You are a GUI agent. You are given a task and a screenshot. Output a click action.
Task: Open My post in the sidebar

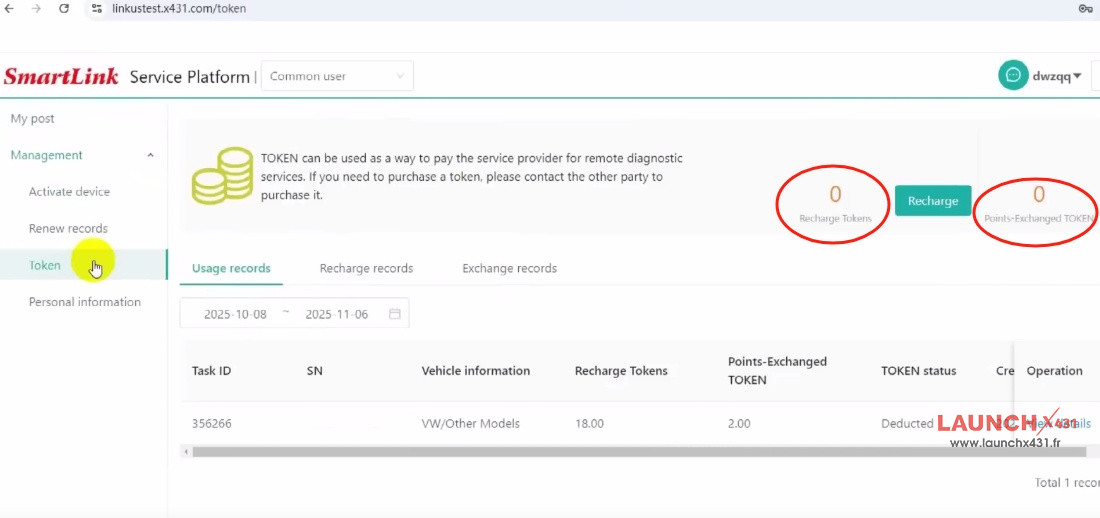(x=32, y=119)
